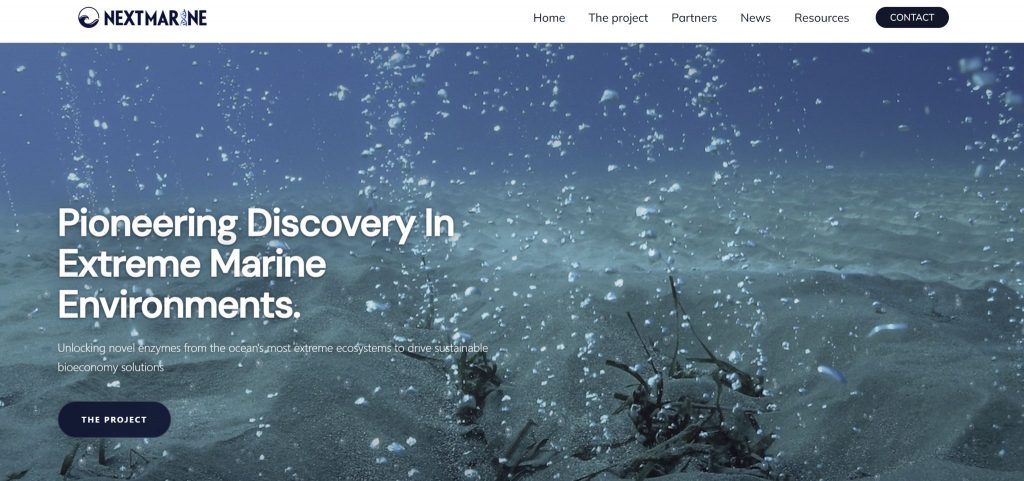Click the 'Pioneering Discovery In' headline line

pos(256,224)
